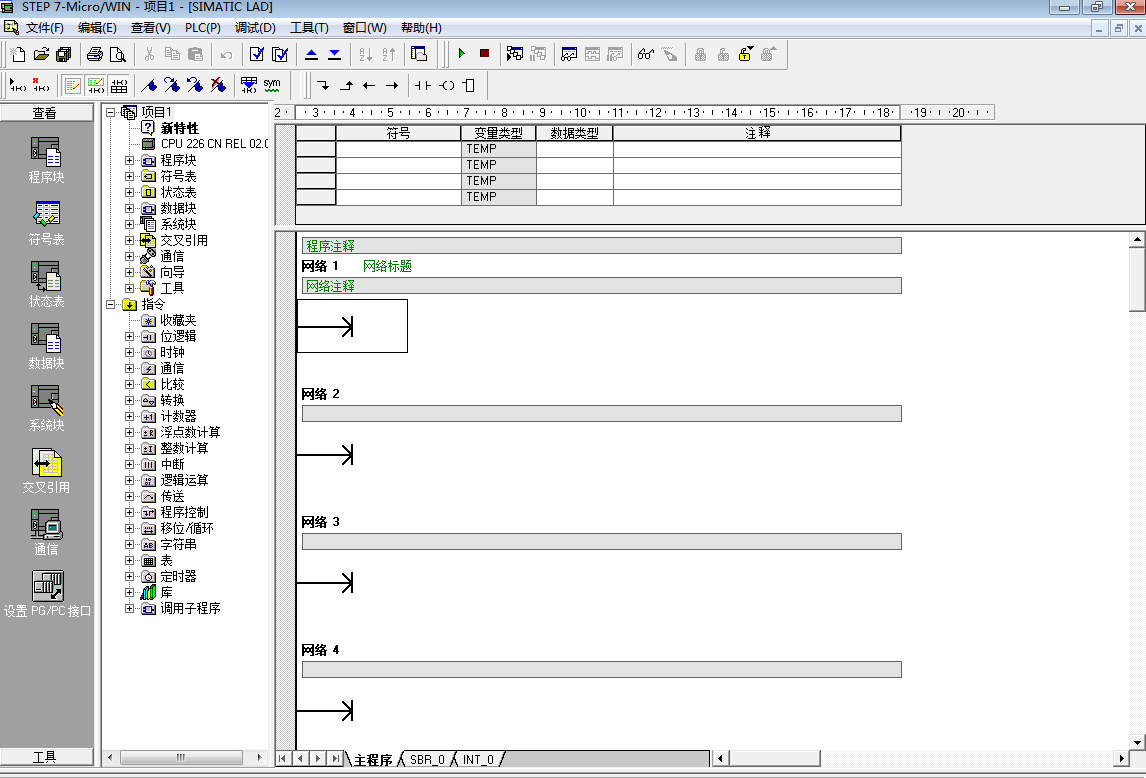This screenshot has height=778, width=1146.
Task: Expand the 程序块 tree node
Action: pos(129,160)
